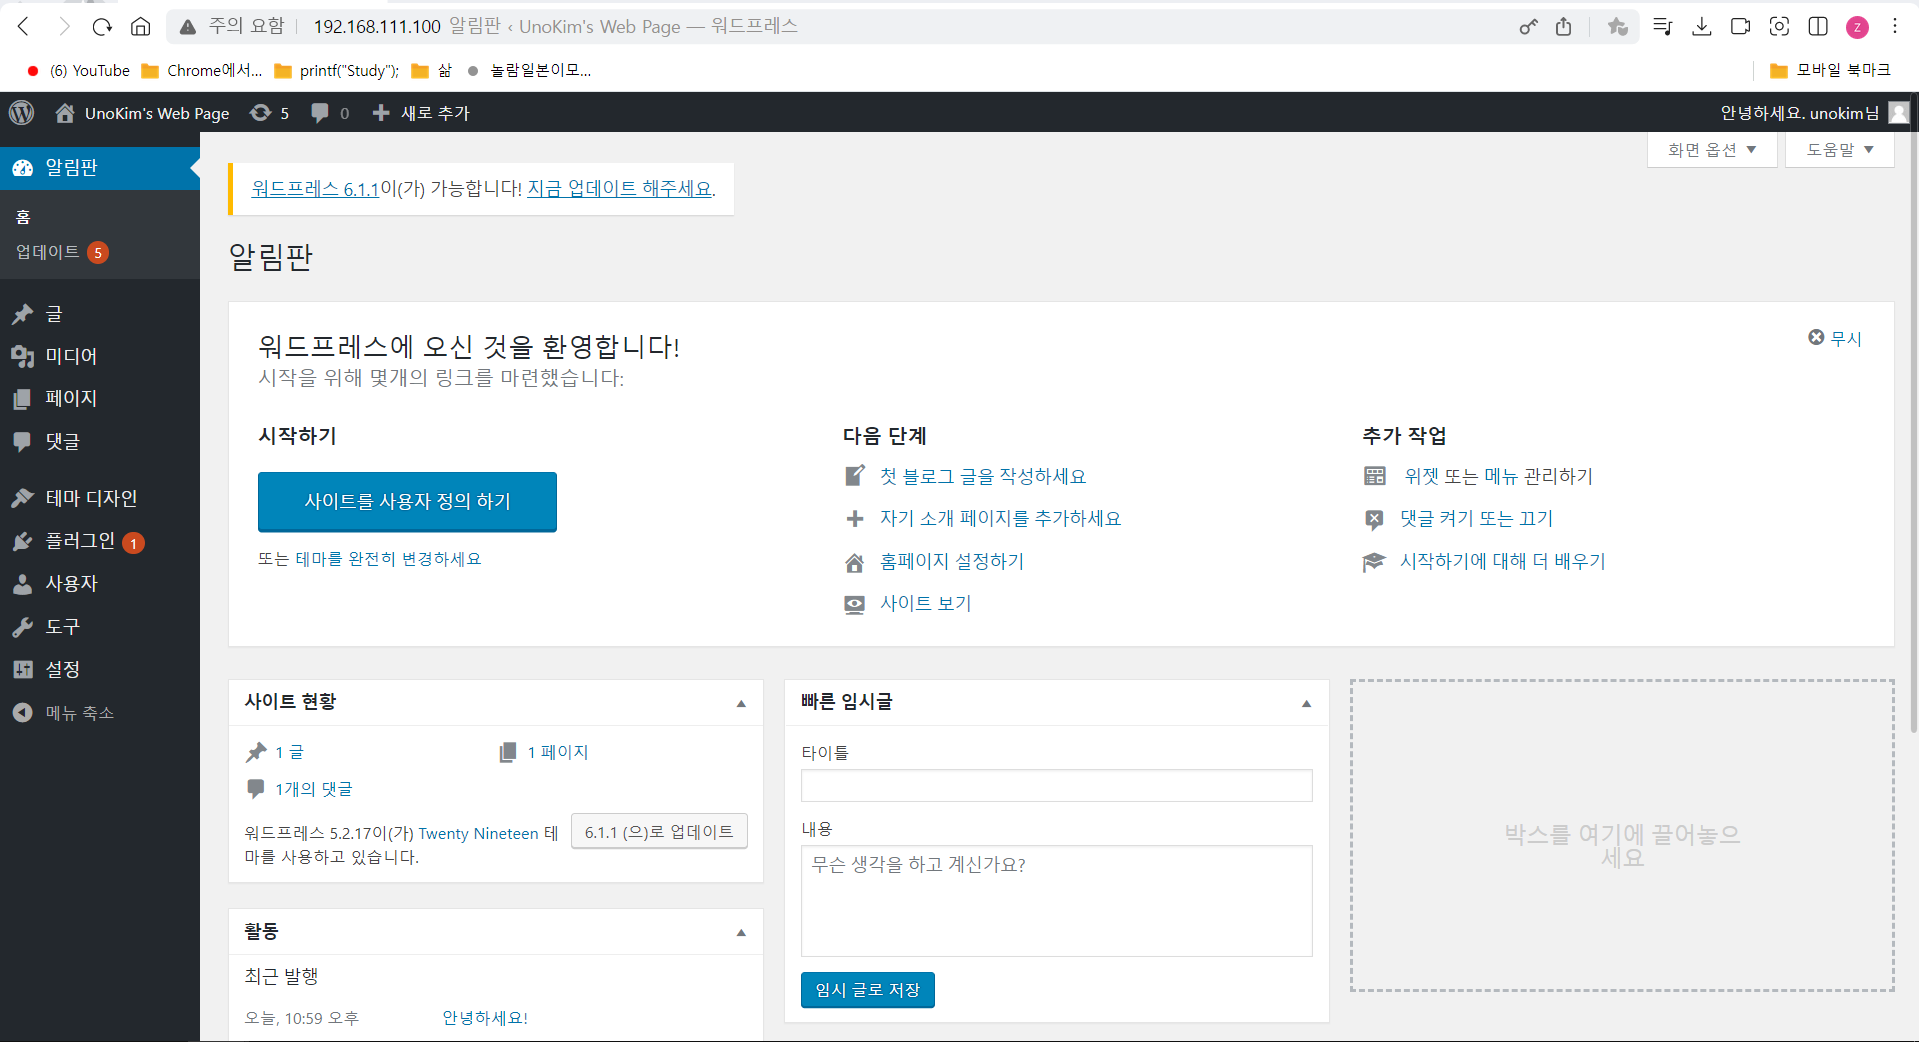Viewport: 1919px width, 1042px height.
Task: Expand the 화면 옵션 dropdown
Action: (x=1712, y=150)
